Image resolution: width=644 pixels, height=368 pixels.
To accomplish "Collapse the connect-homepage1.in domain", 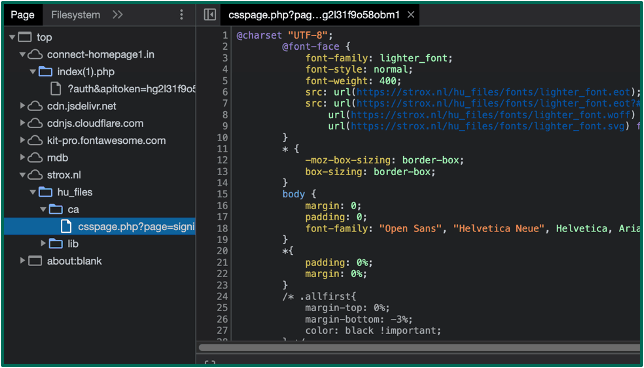I will coord(23,55).
